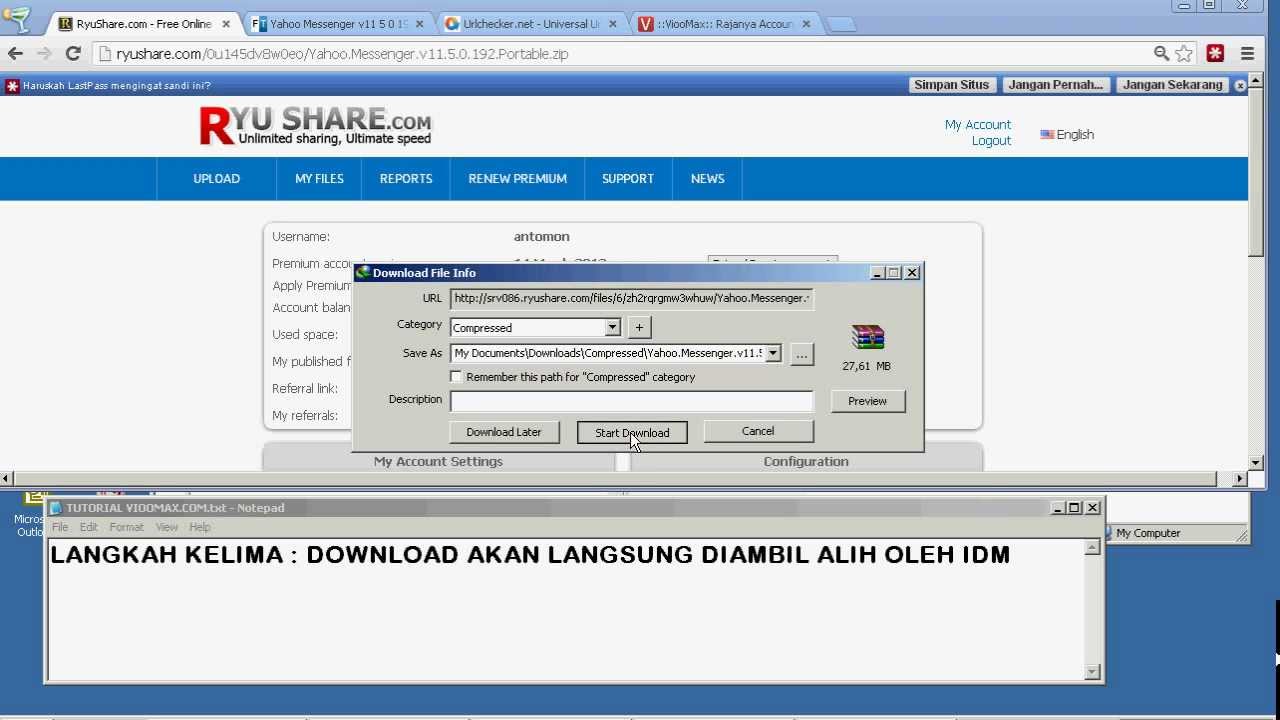Click the Preview button
The image size is (1280, 720).
click(x=867, y=401)
